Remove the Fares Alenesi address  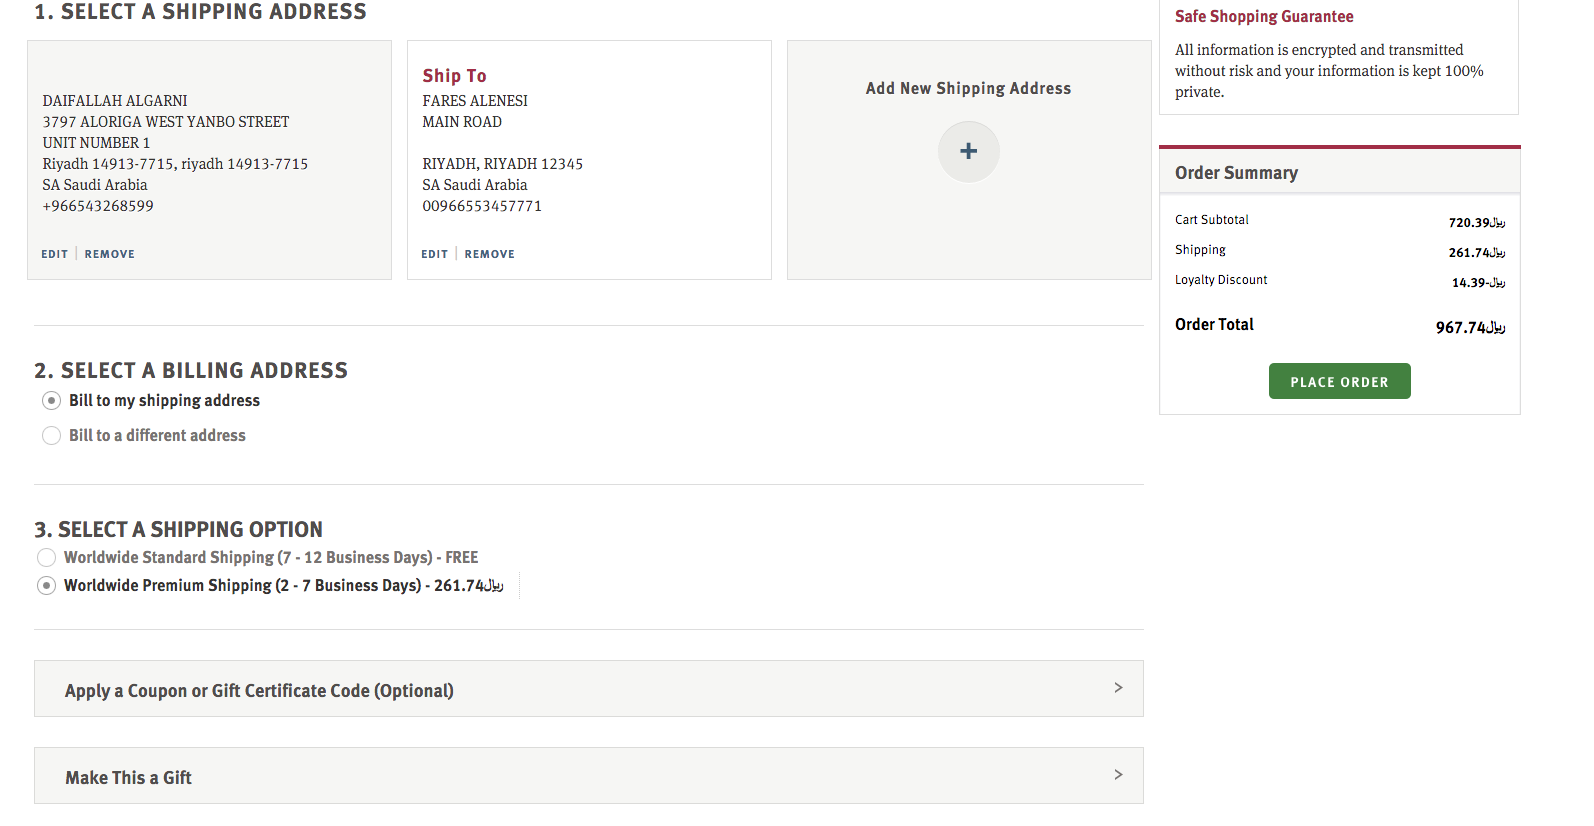(x=490, y=254)
